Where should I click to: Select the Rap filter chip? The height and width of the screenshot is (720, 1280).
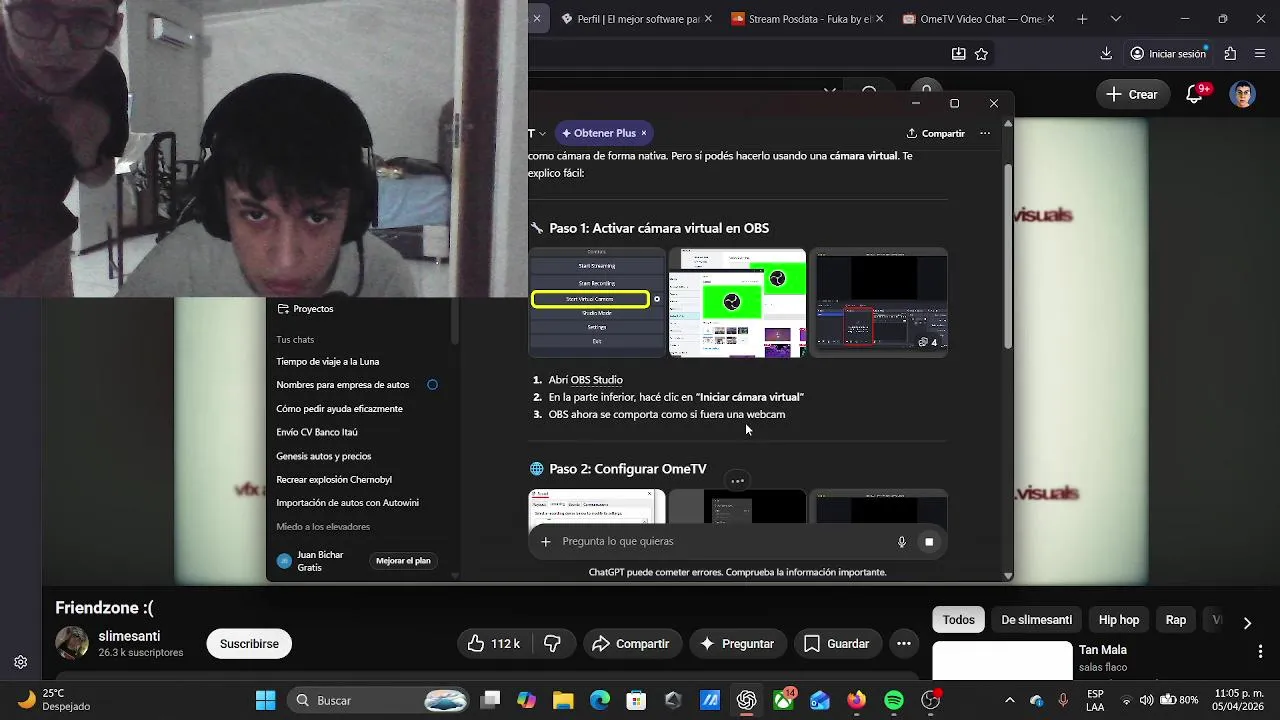pyautogui.click(x=1176, y=620)
